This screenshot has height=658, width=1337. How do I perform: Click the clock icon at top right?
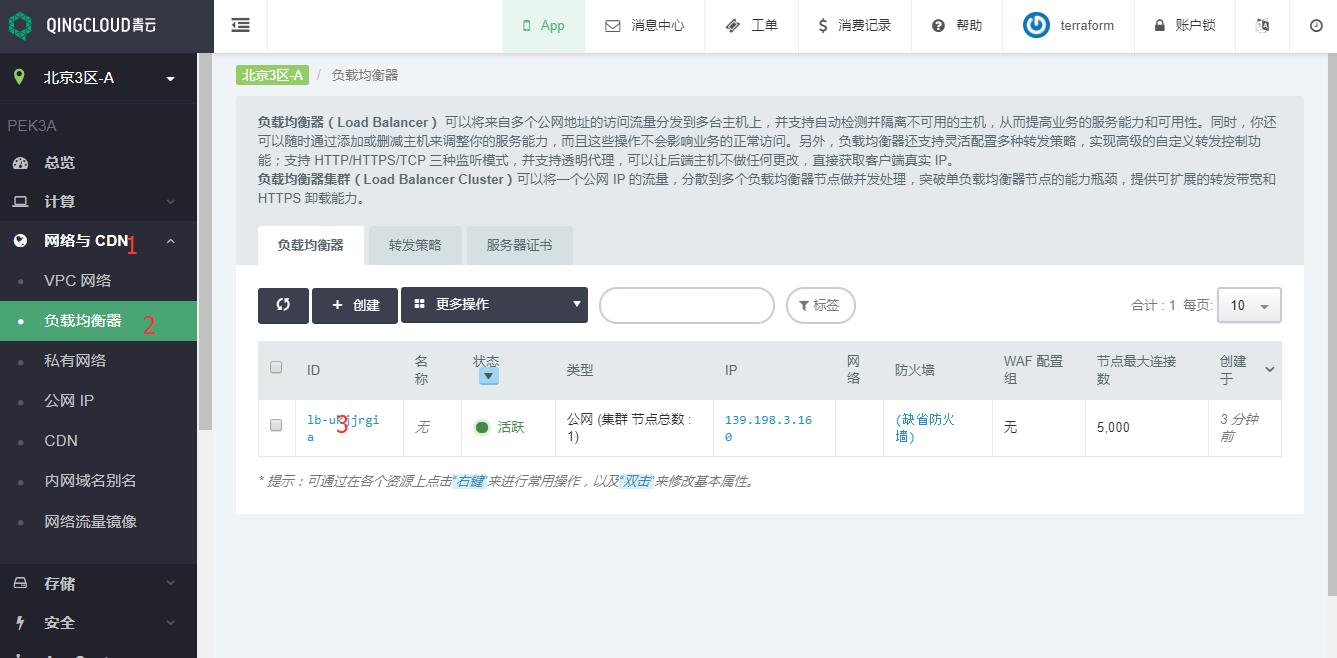(1316, 26)
